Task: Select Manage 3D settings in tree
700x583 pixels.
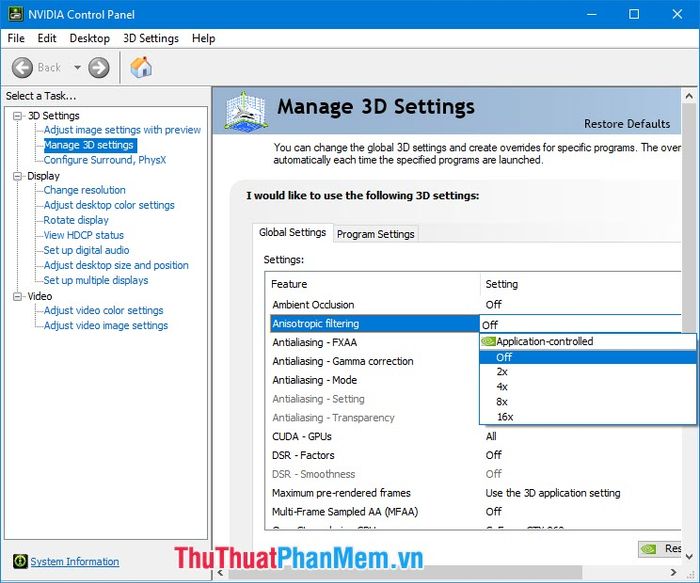Action: tap(89, 145)
